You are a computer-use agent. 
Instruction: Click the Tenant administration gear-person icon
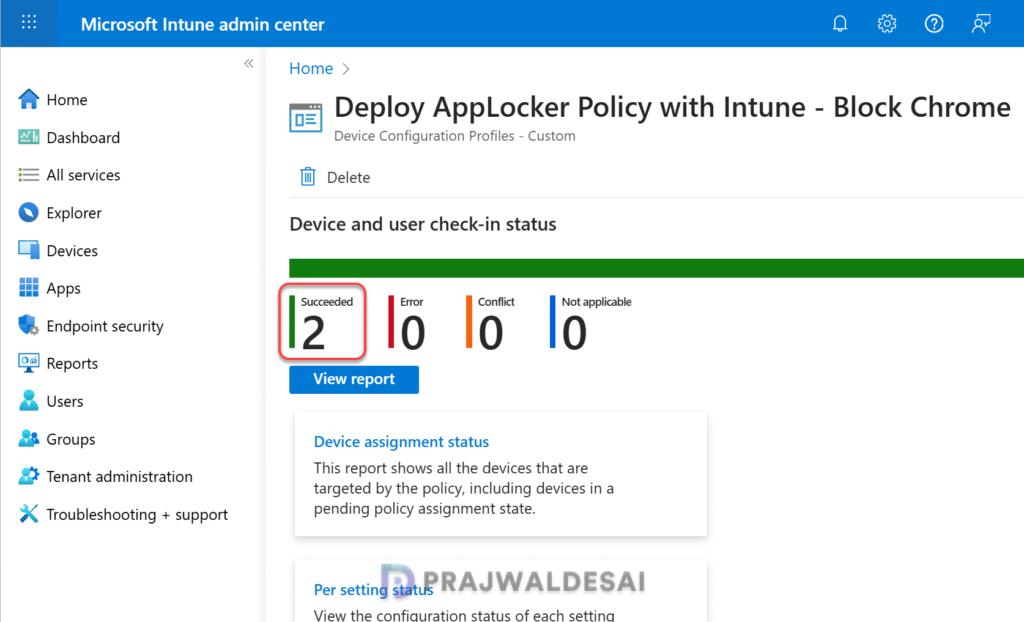(29, 476)
